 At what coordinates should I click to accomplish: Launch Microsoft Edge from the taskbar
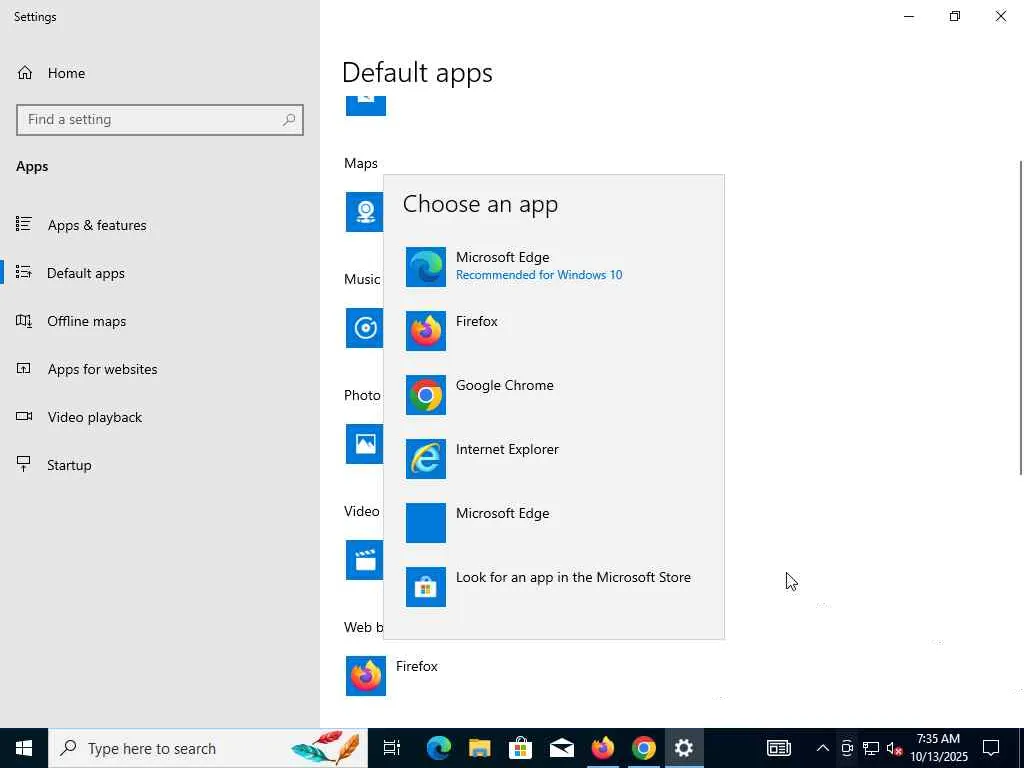438,748
